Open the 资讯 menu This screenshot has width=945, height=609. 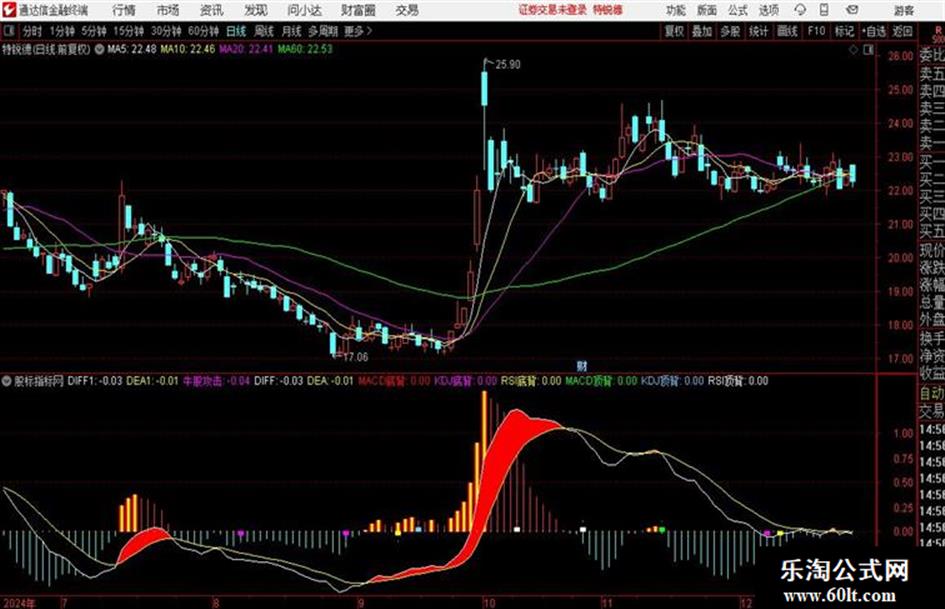click(212, 10)
